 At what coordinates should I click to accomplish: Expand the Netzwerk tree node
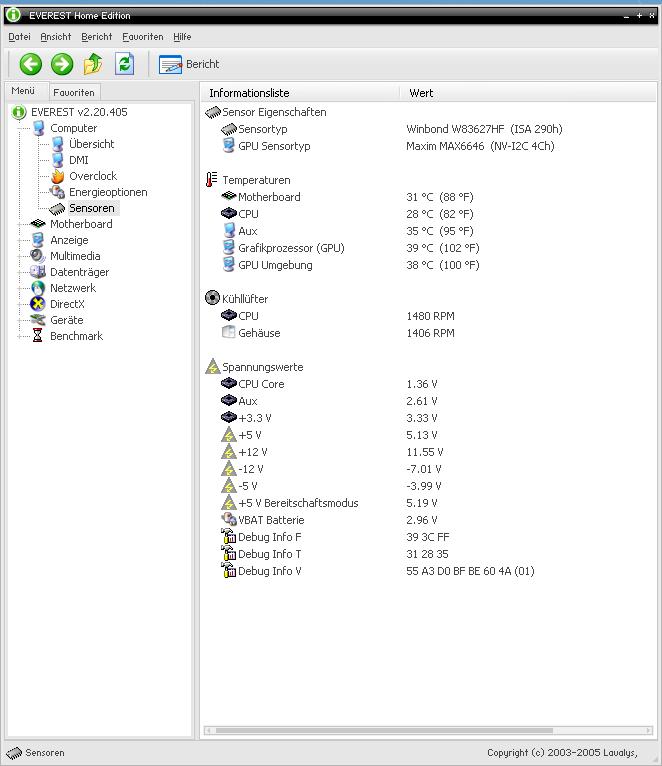[20, 288]
